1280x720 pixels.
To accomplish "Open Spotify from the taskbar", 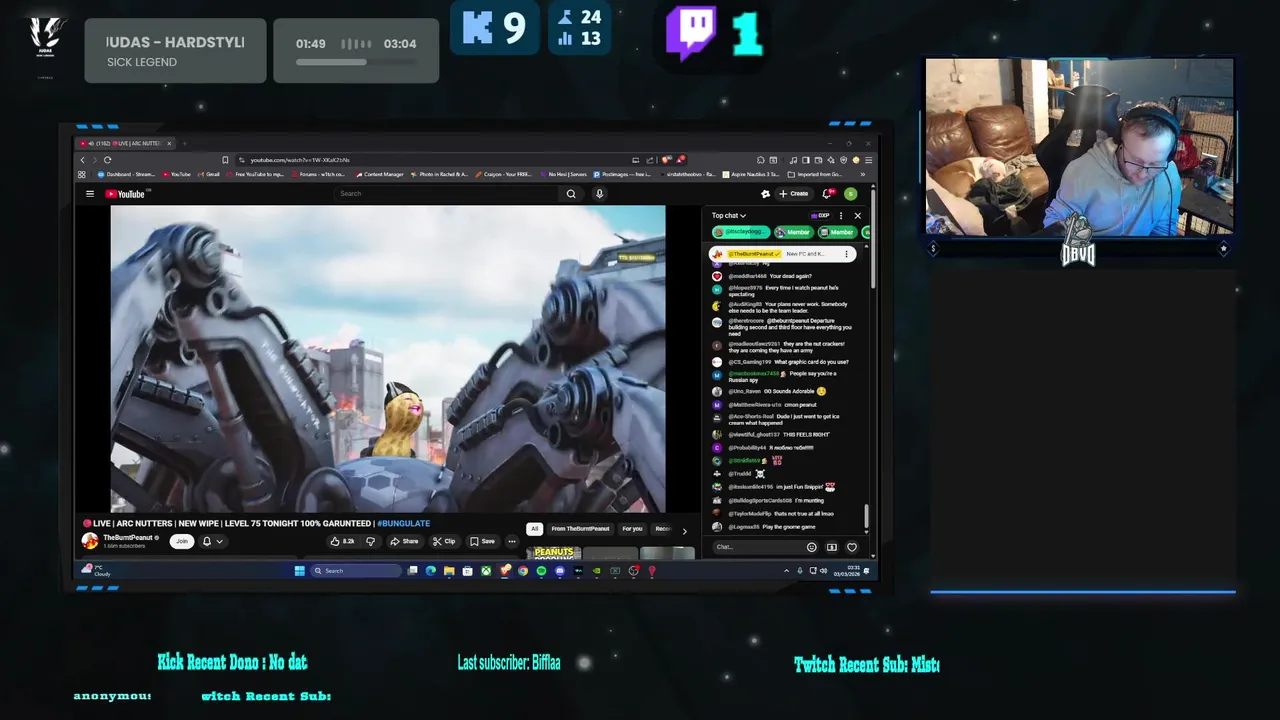I will click(x=541, y=571).
